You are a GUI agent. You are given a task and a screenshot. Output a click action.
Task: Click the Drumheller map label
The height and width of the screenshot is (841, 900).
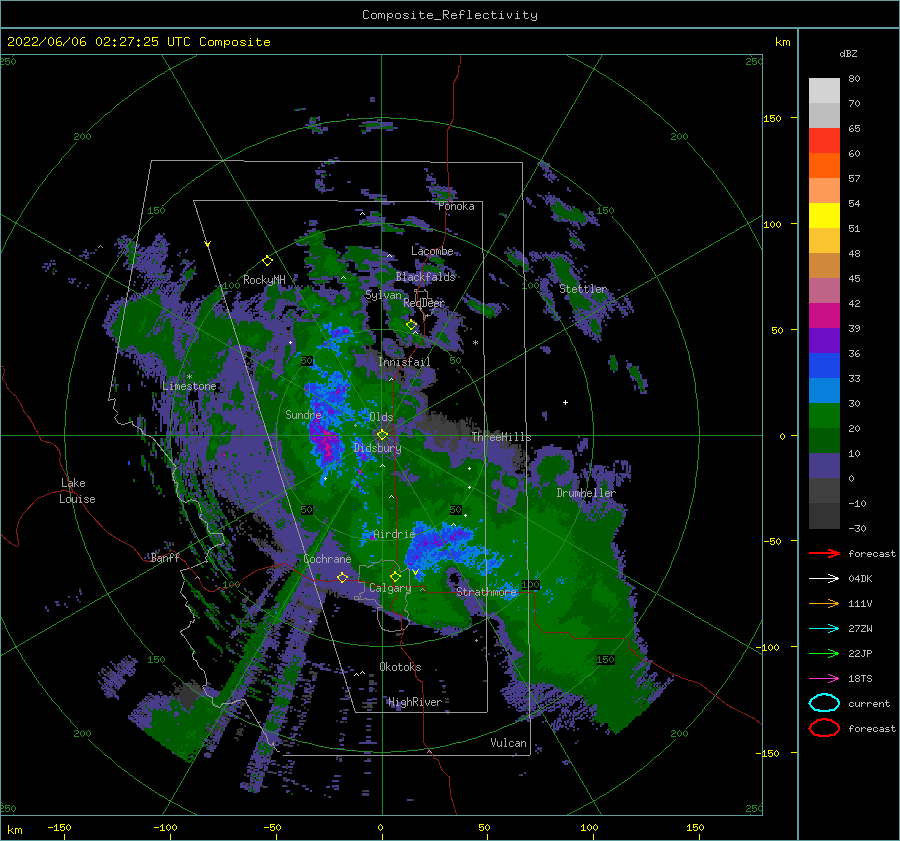pos(586,493)
